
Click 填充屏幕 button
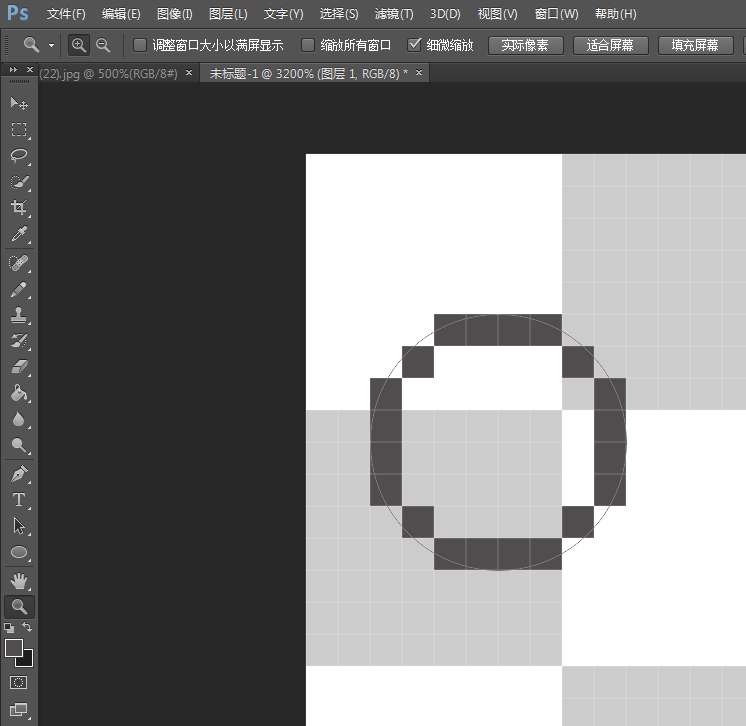695,45
